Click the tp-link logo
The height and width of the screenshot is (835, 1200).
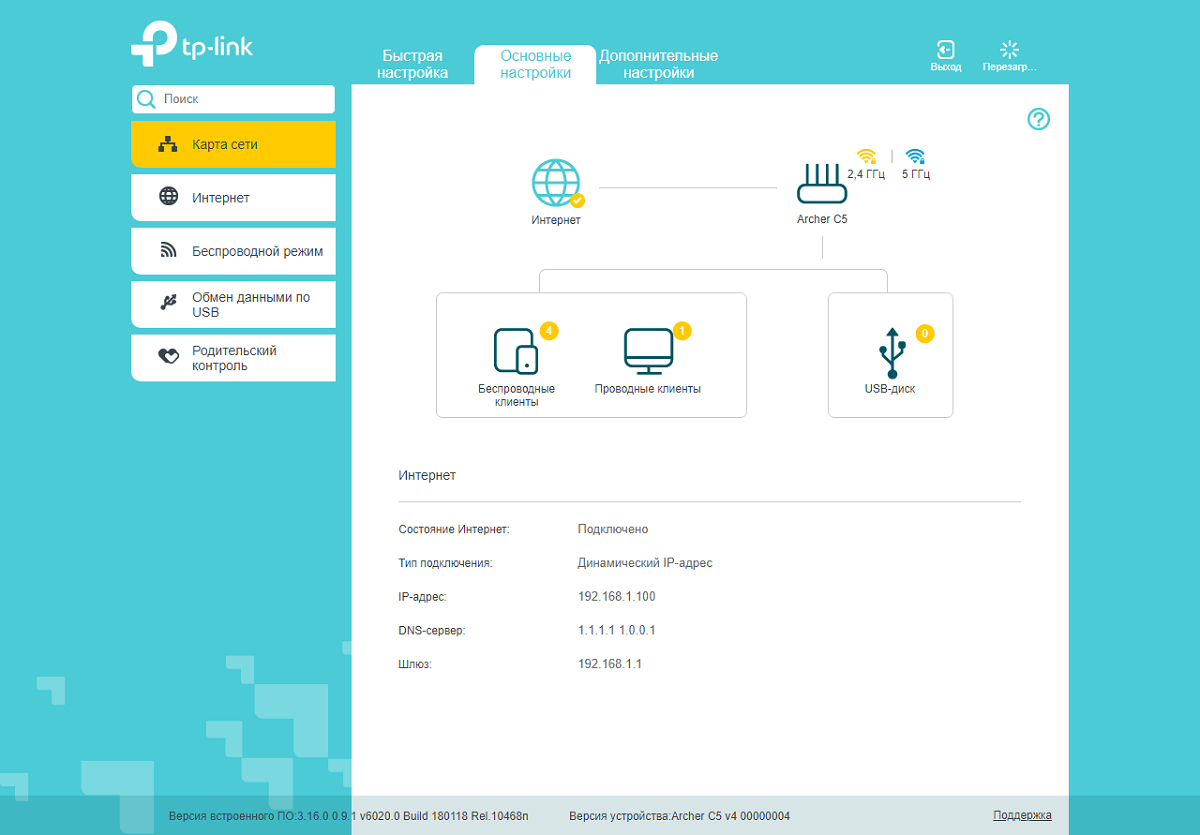pyautogui.click(x=191, y=44)
